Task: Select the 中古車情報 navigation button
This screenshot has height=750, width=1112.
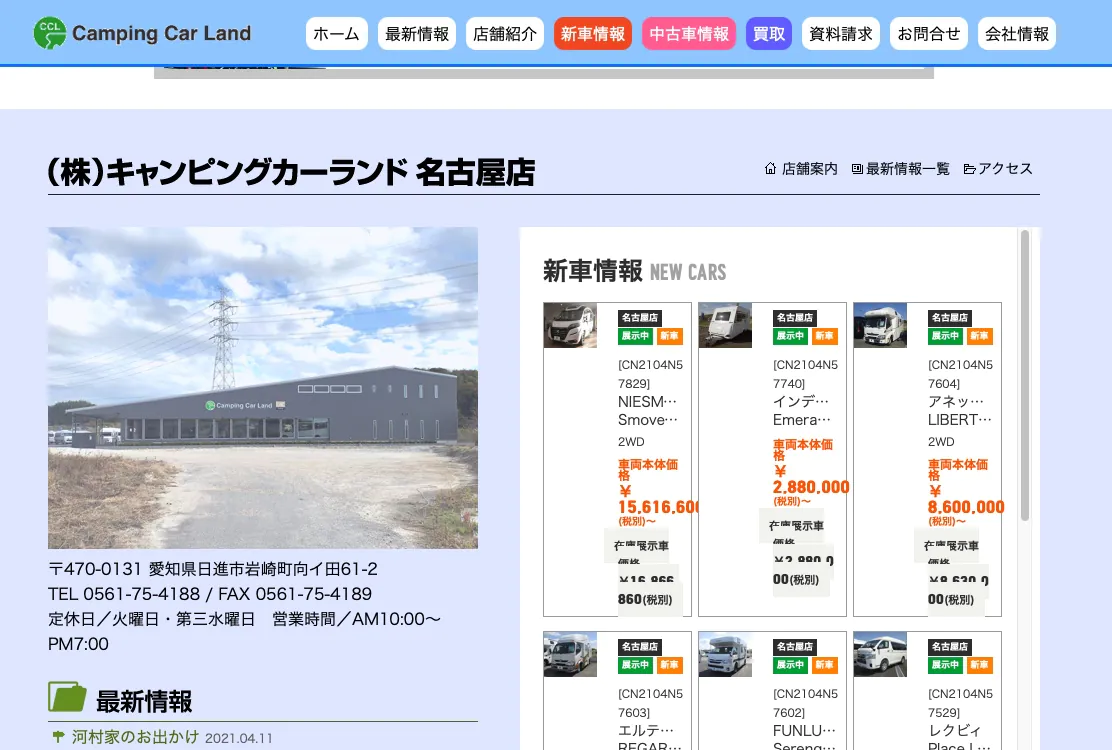Action: 689,33
